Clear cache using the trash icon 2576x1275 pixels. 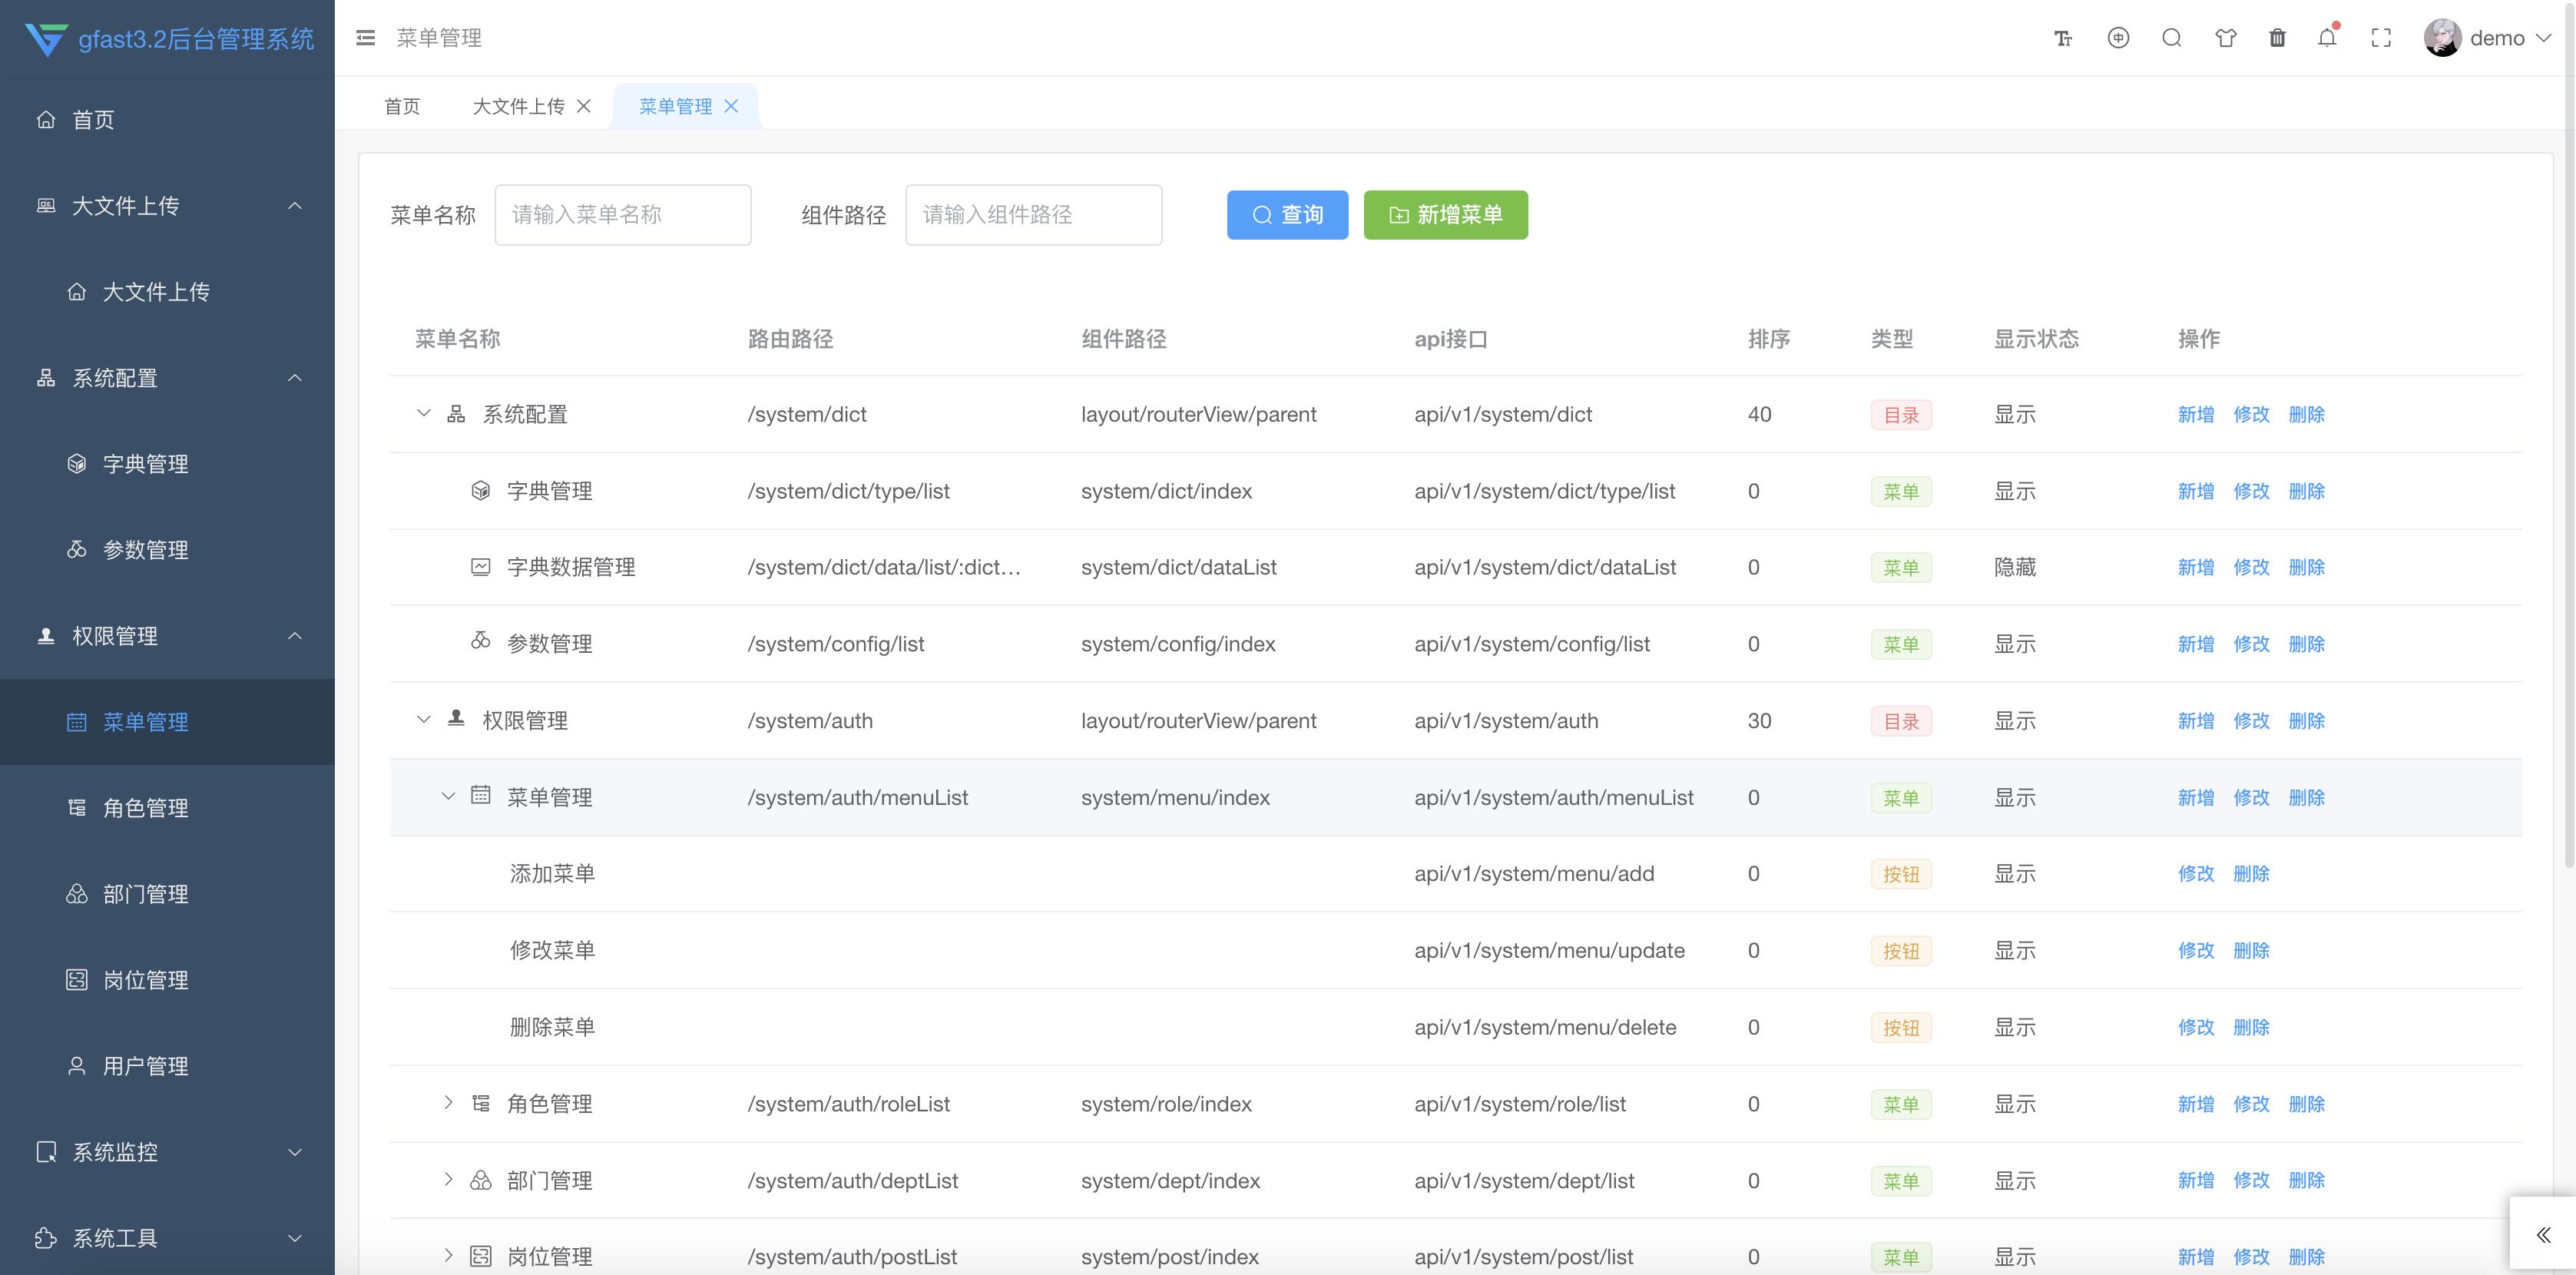pyautogui.click(x=2278, y=37)
